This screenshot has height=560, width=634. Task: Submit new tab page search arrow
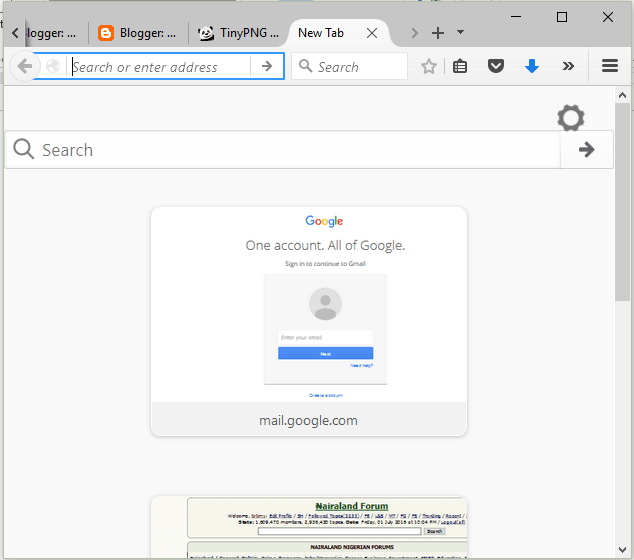pyautogui.click(x=586, y=150)
